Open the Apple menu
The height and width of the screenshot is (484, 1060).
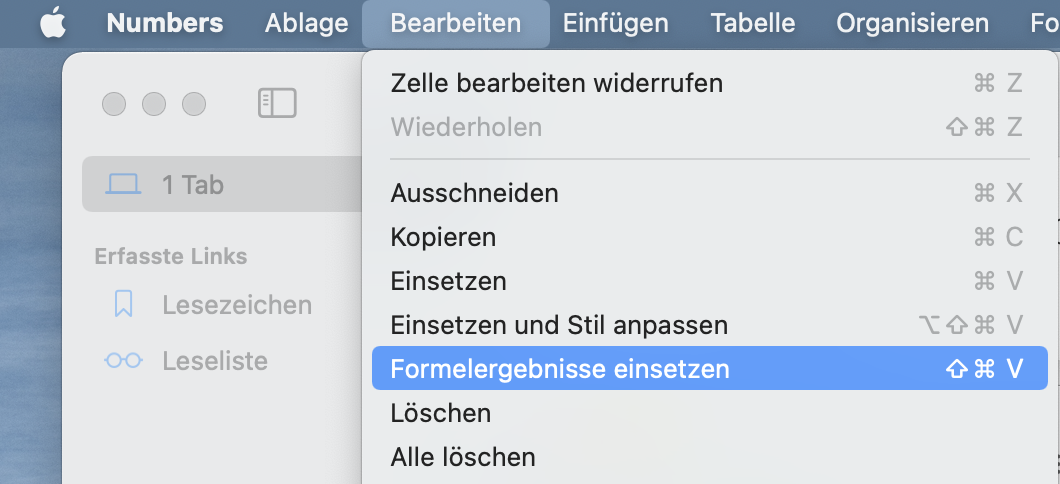pyautogui.click(x=52, y=23)
